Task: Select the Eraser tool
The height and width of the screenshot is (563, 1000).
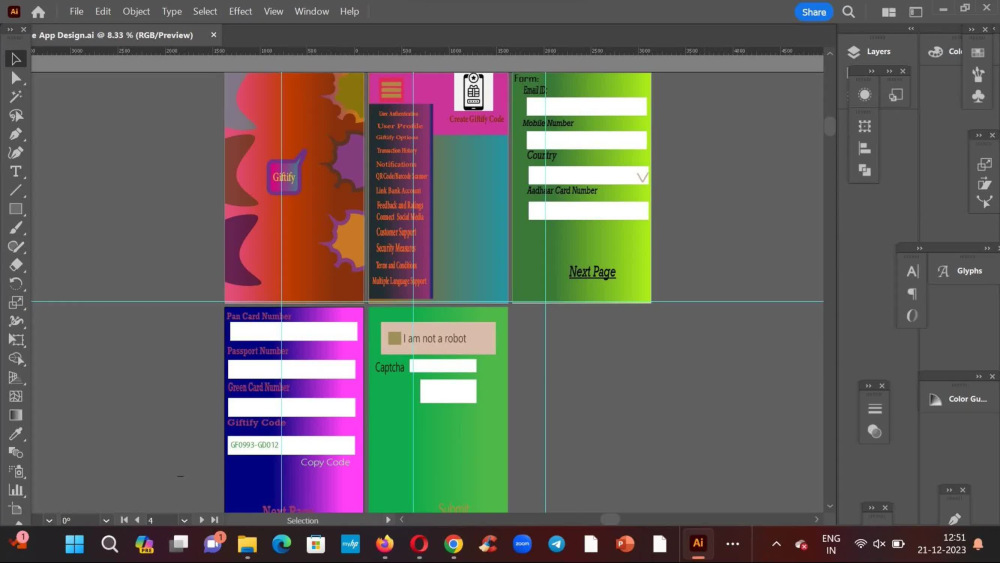Action: pyautogui.click(x=16, y=265)
